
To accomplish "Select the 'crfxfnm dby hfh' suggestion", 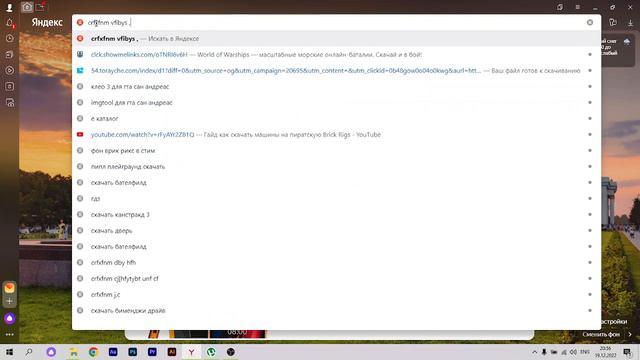I will coord(336,262).
